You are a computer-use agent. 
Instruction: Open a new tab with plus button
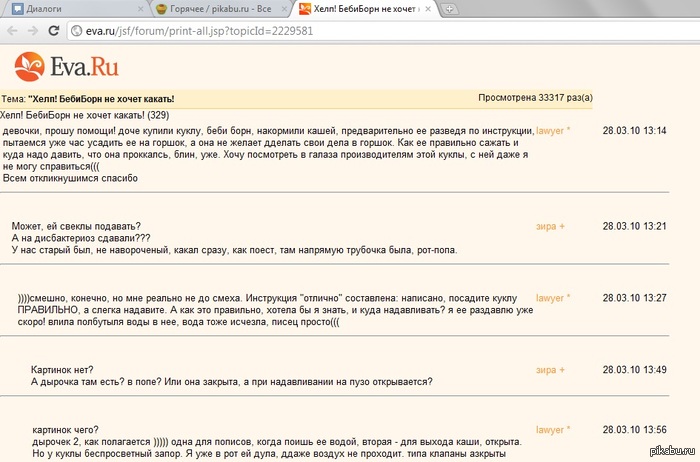(x=449, y=9)
